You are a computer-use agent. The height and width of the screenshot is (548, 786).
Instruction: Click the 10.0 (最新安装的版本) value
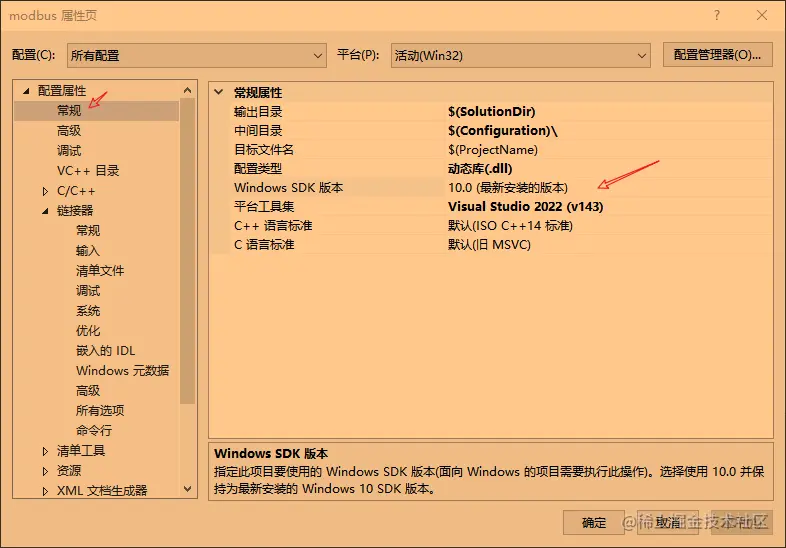coord(508,188)
